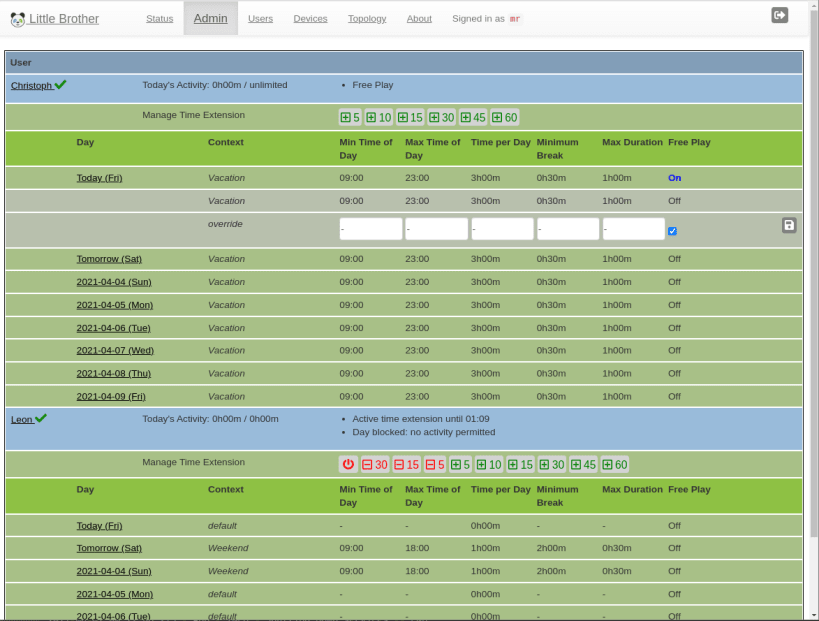819x621 pixels.
Task: Add 5 minutes extension for Christoph
Action: 350,118
